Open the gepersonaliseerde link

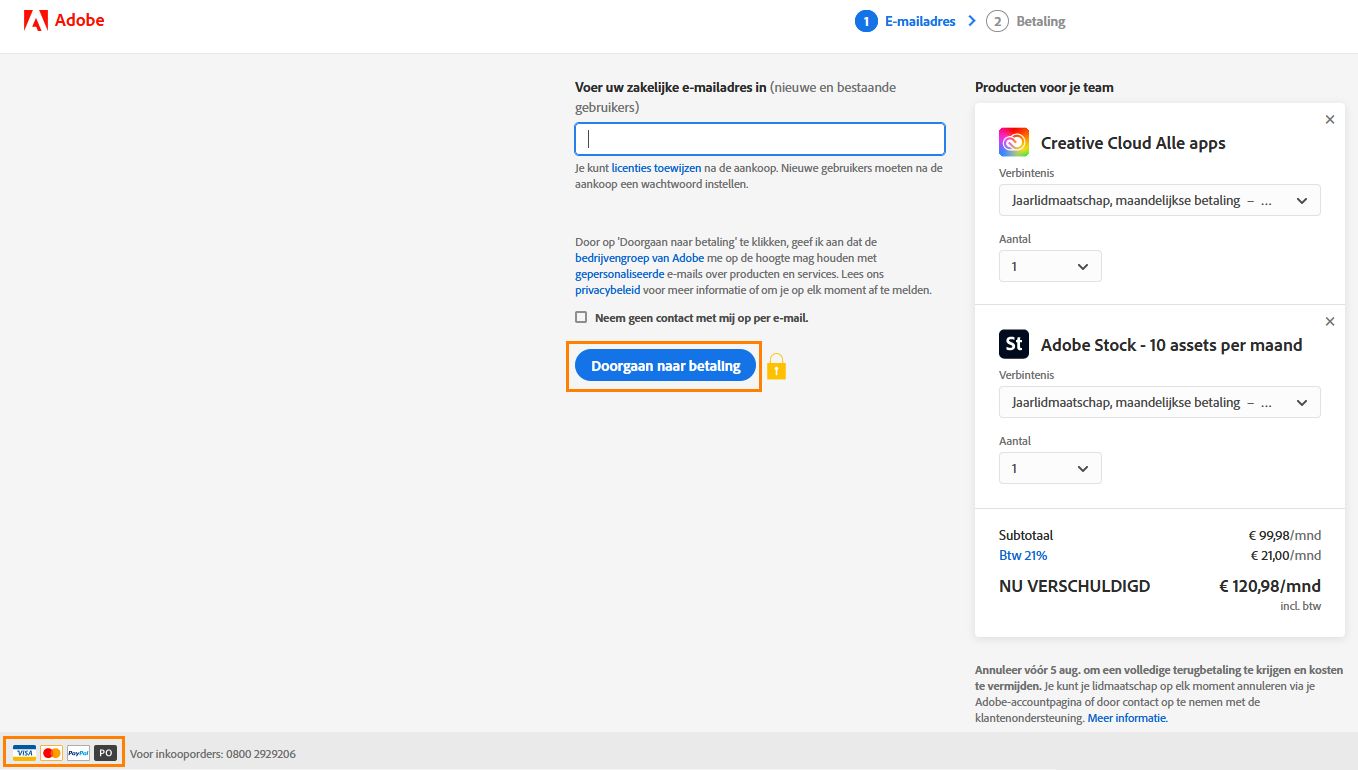619,274
